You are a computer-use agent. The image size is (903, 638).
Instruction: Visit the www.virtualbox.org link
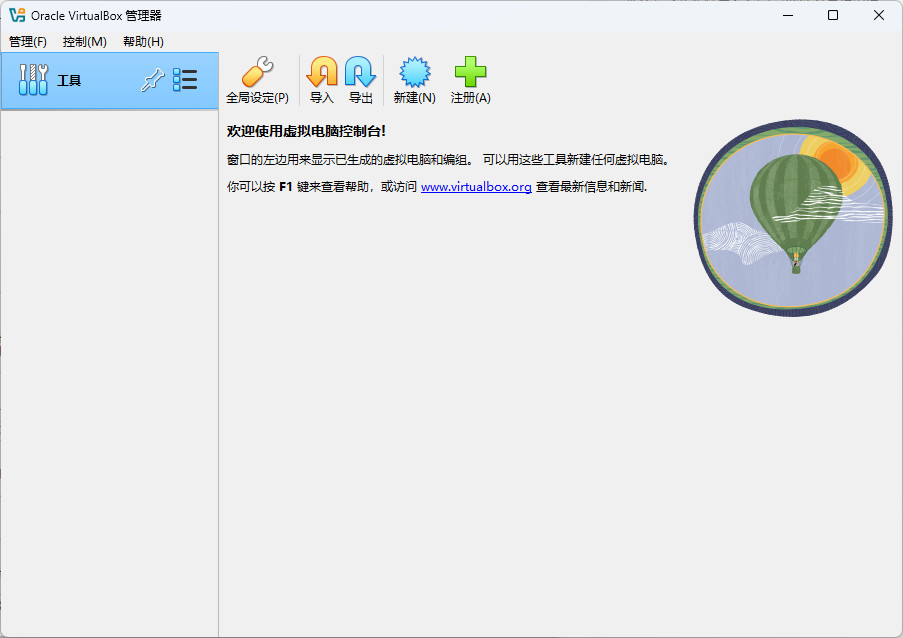(x=476, y=187)
